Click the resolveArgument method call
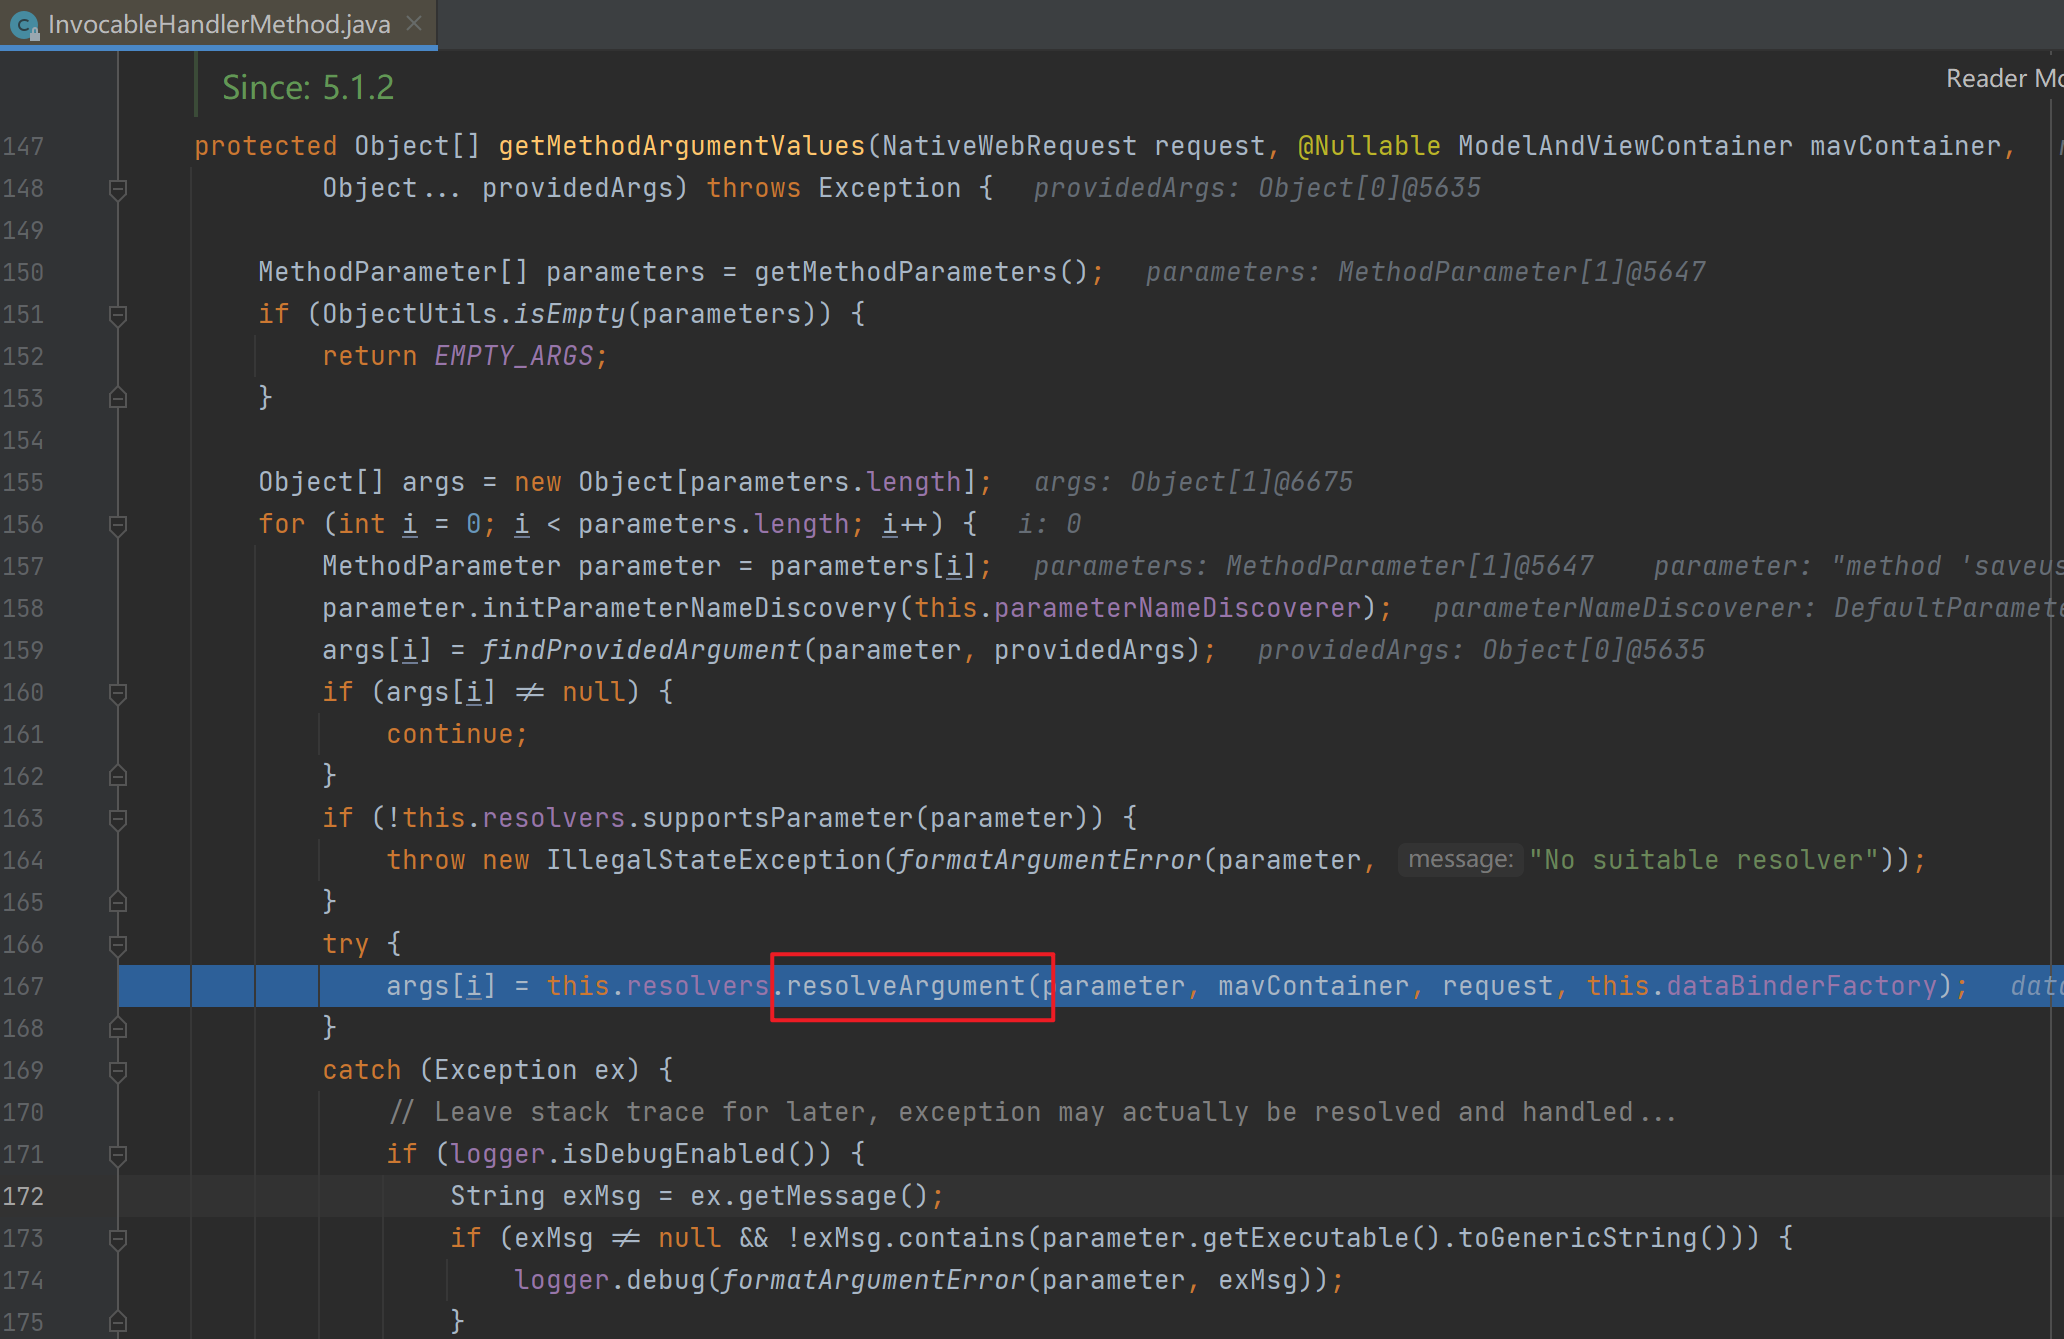The height and width of the screenshot is (1339, 2064). (905, 986)
